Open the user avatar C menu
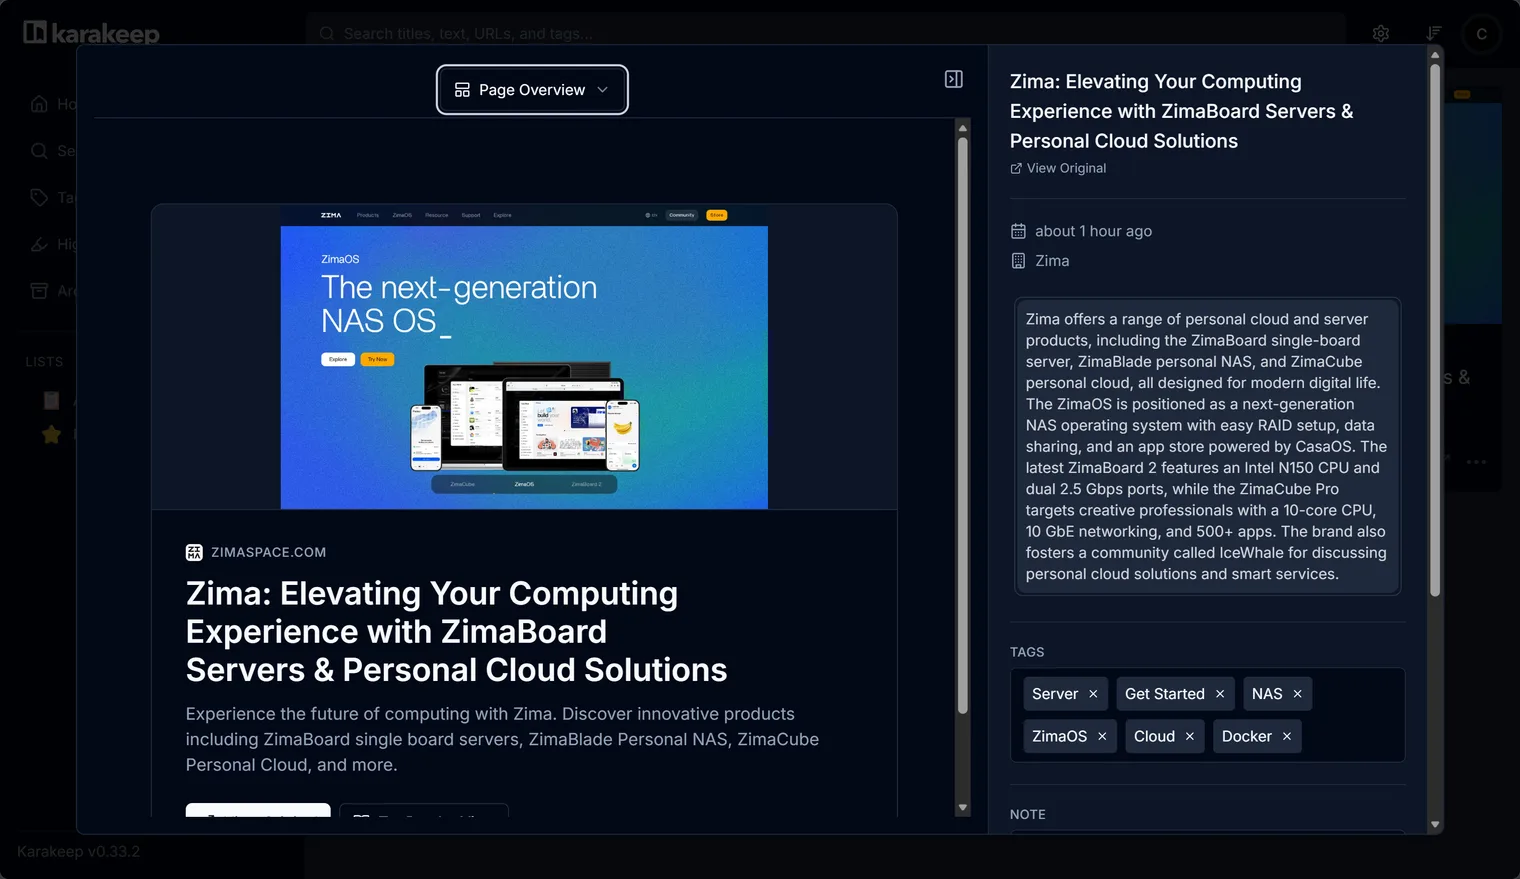 click(1481, 34)
